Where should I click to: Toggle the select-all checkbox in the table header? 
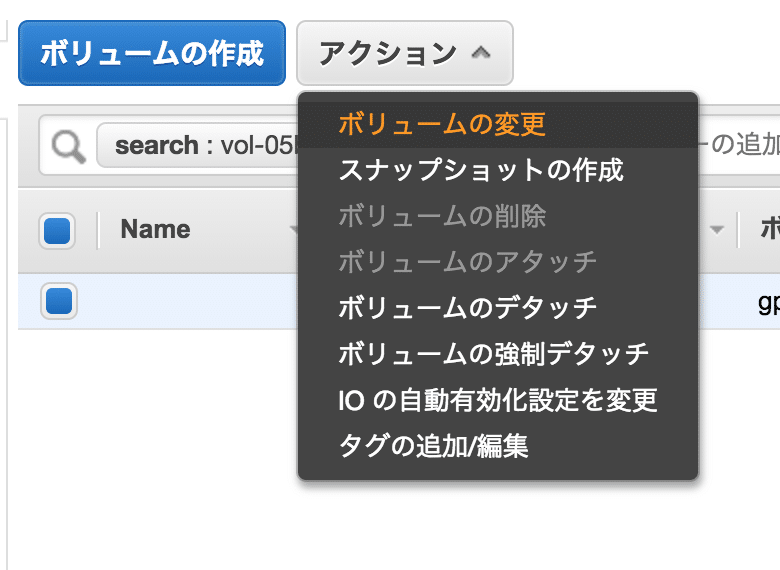point(57,231)
